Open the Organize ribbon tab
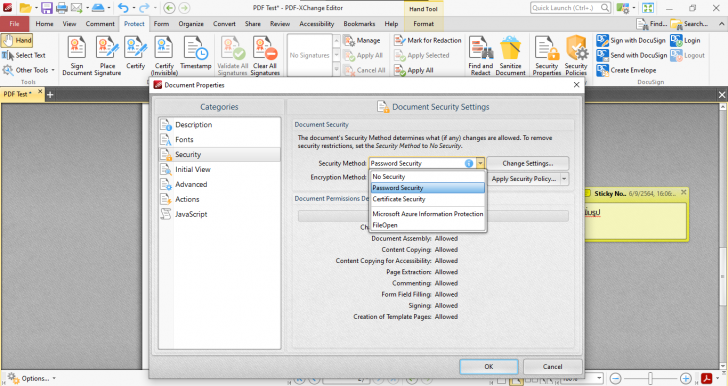 click(x=191, y=24)
